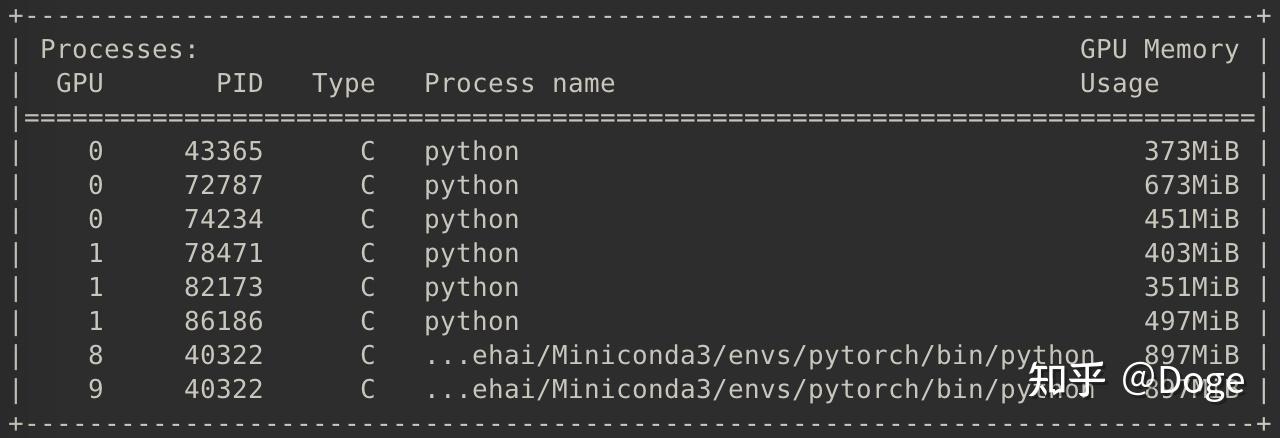
Task: Select the "PID" column header
Action: 239,83
